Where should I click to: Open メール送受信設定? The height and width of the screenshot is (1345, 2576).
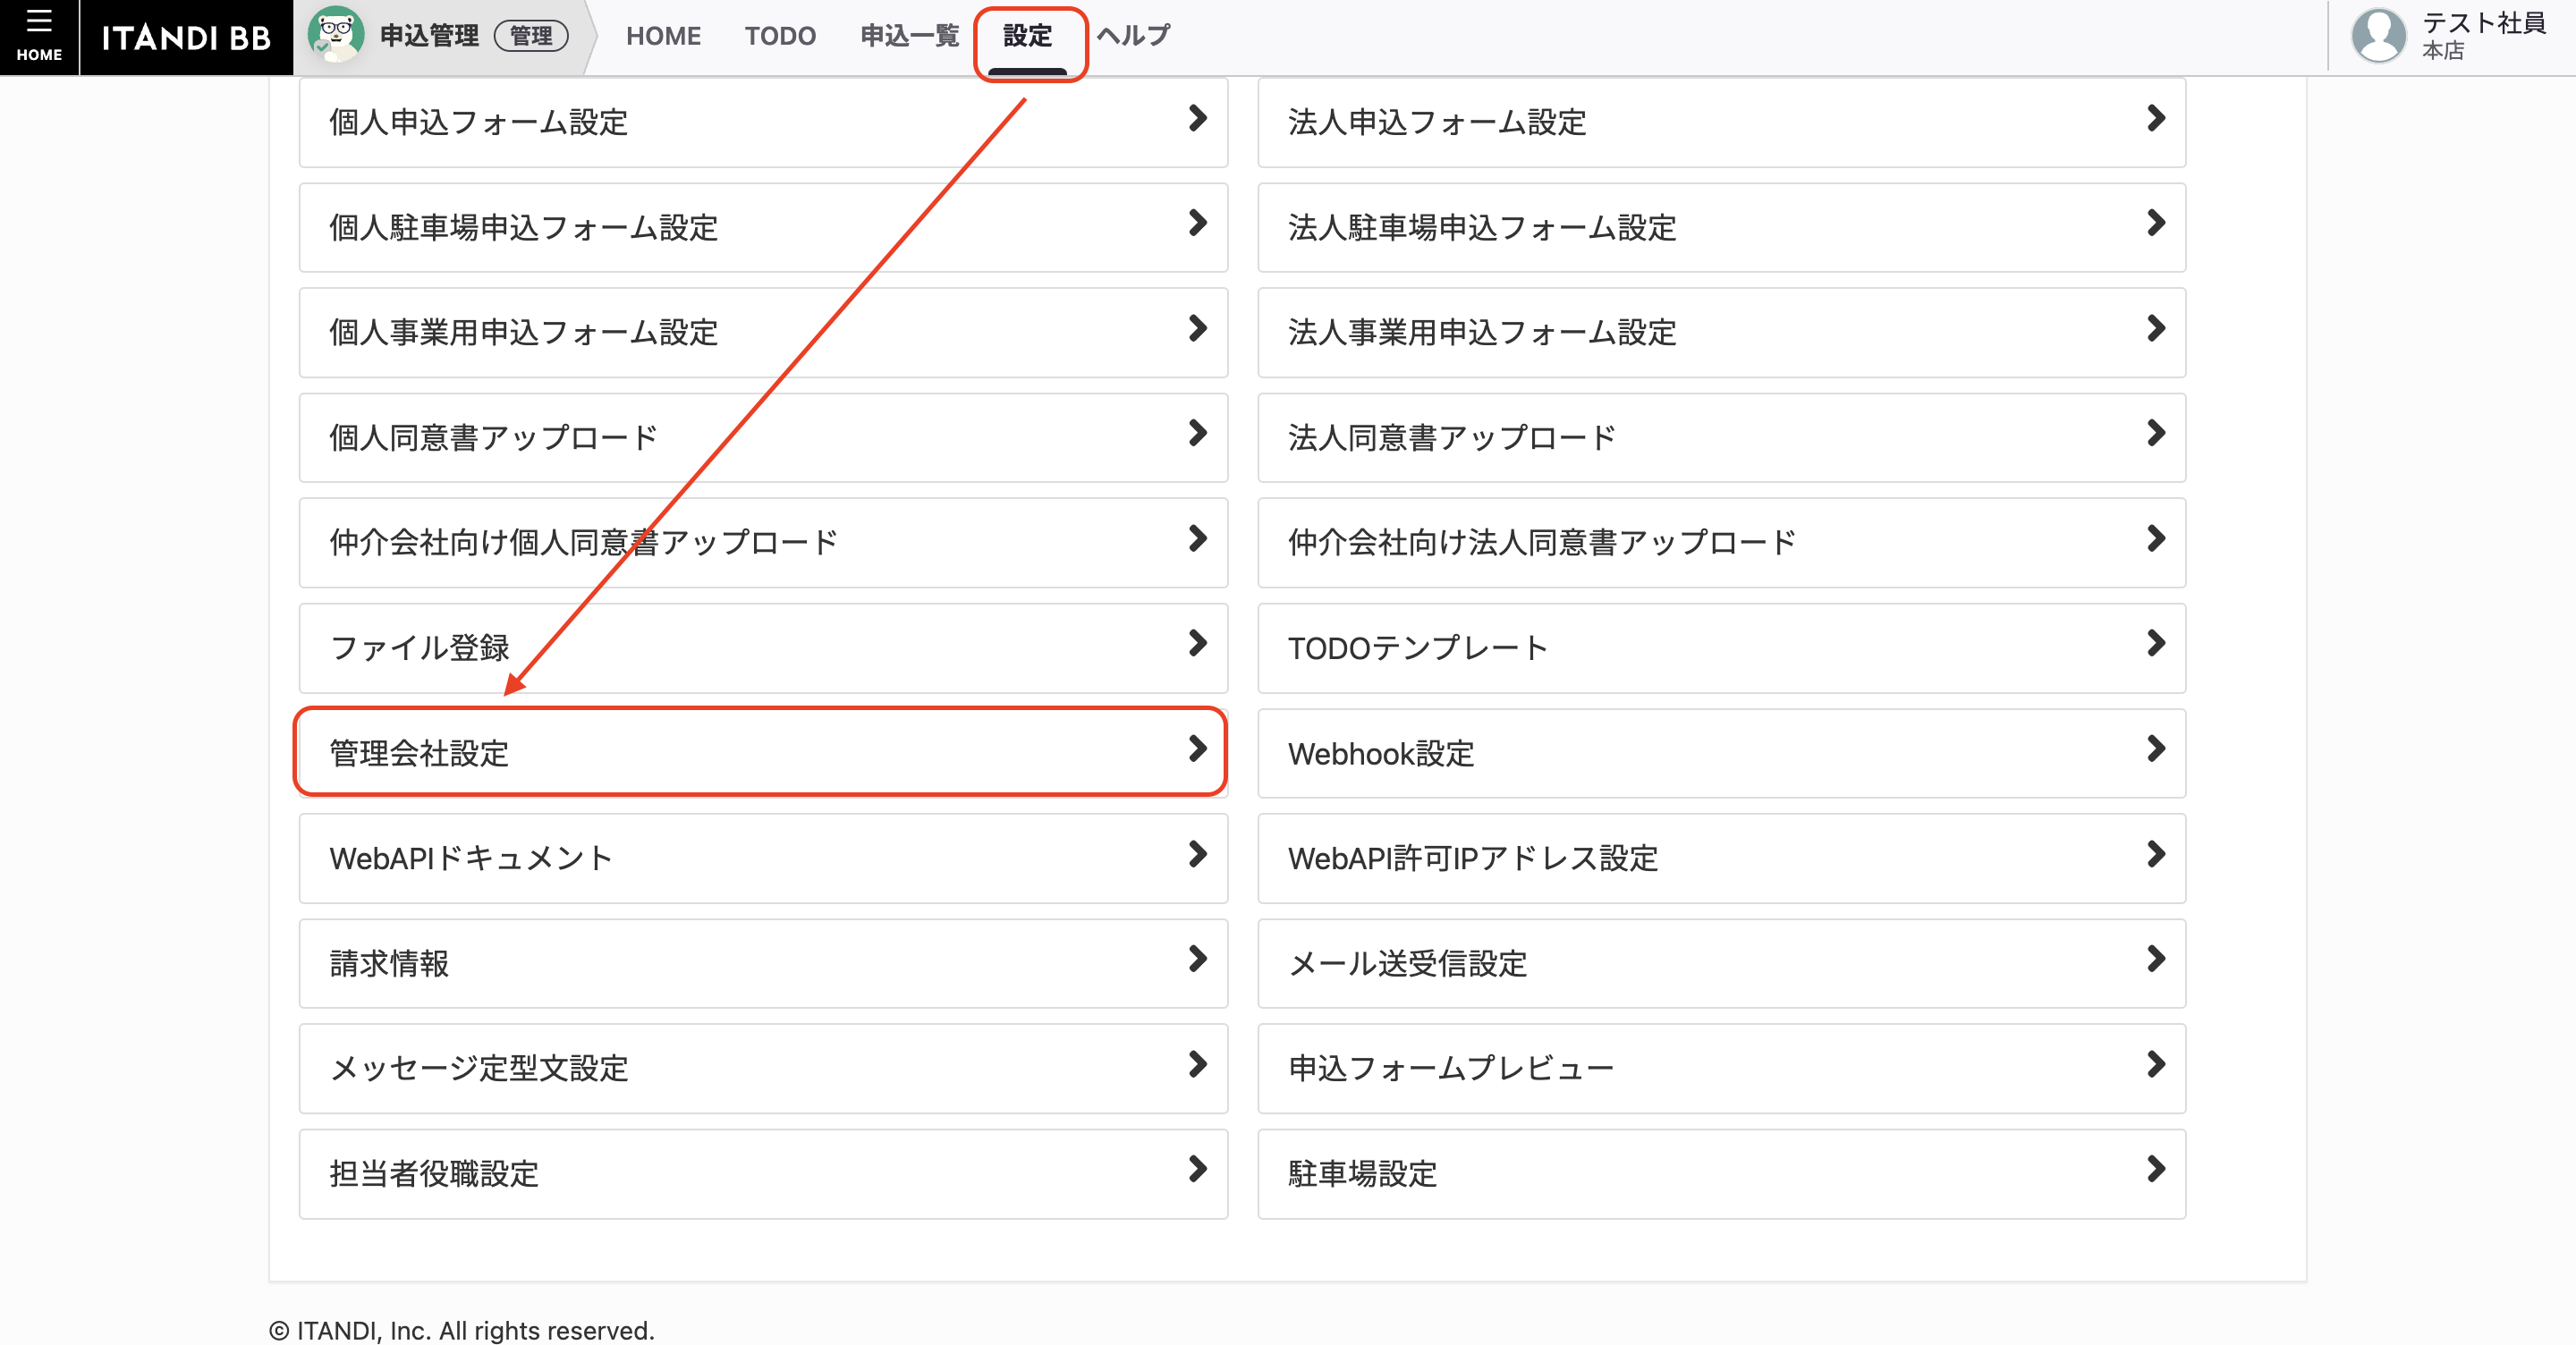click(x=1721, y=963)
